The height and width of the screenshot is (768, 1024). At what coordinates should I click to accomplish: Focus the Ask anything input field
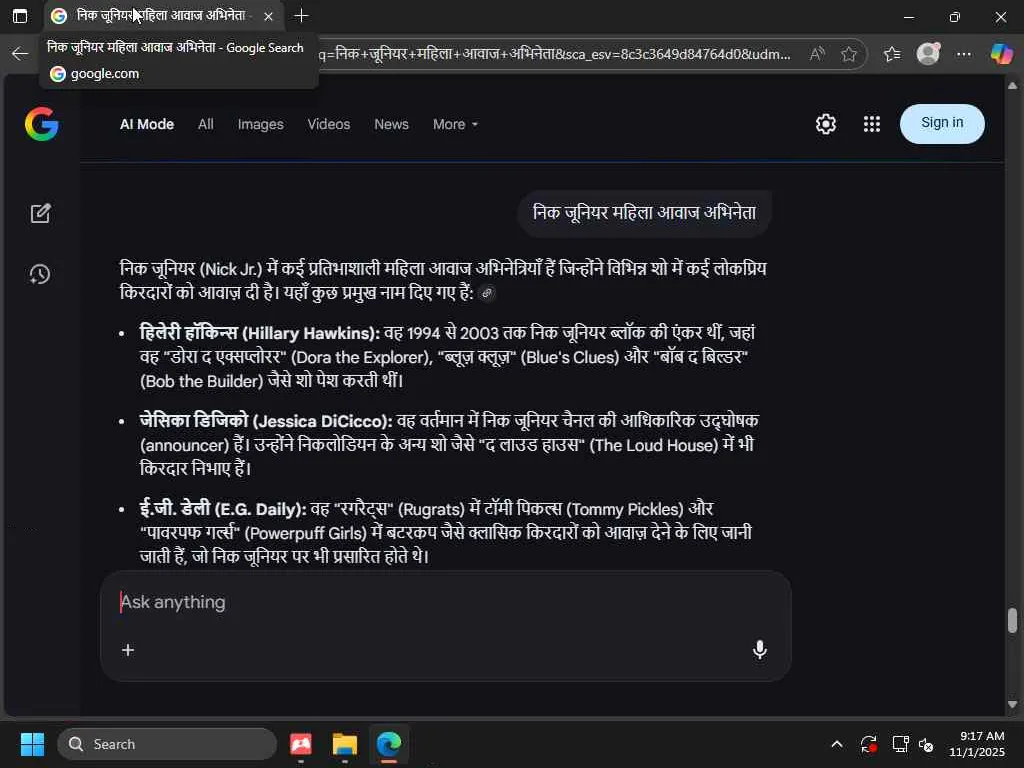445,602
